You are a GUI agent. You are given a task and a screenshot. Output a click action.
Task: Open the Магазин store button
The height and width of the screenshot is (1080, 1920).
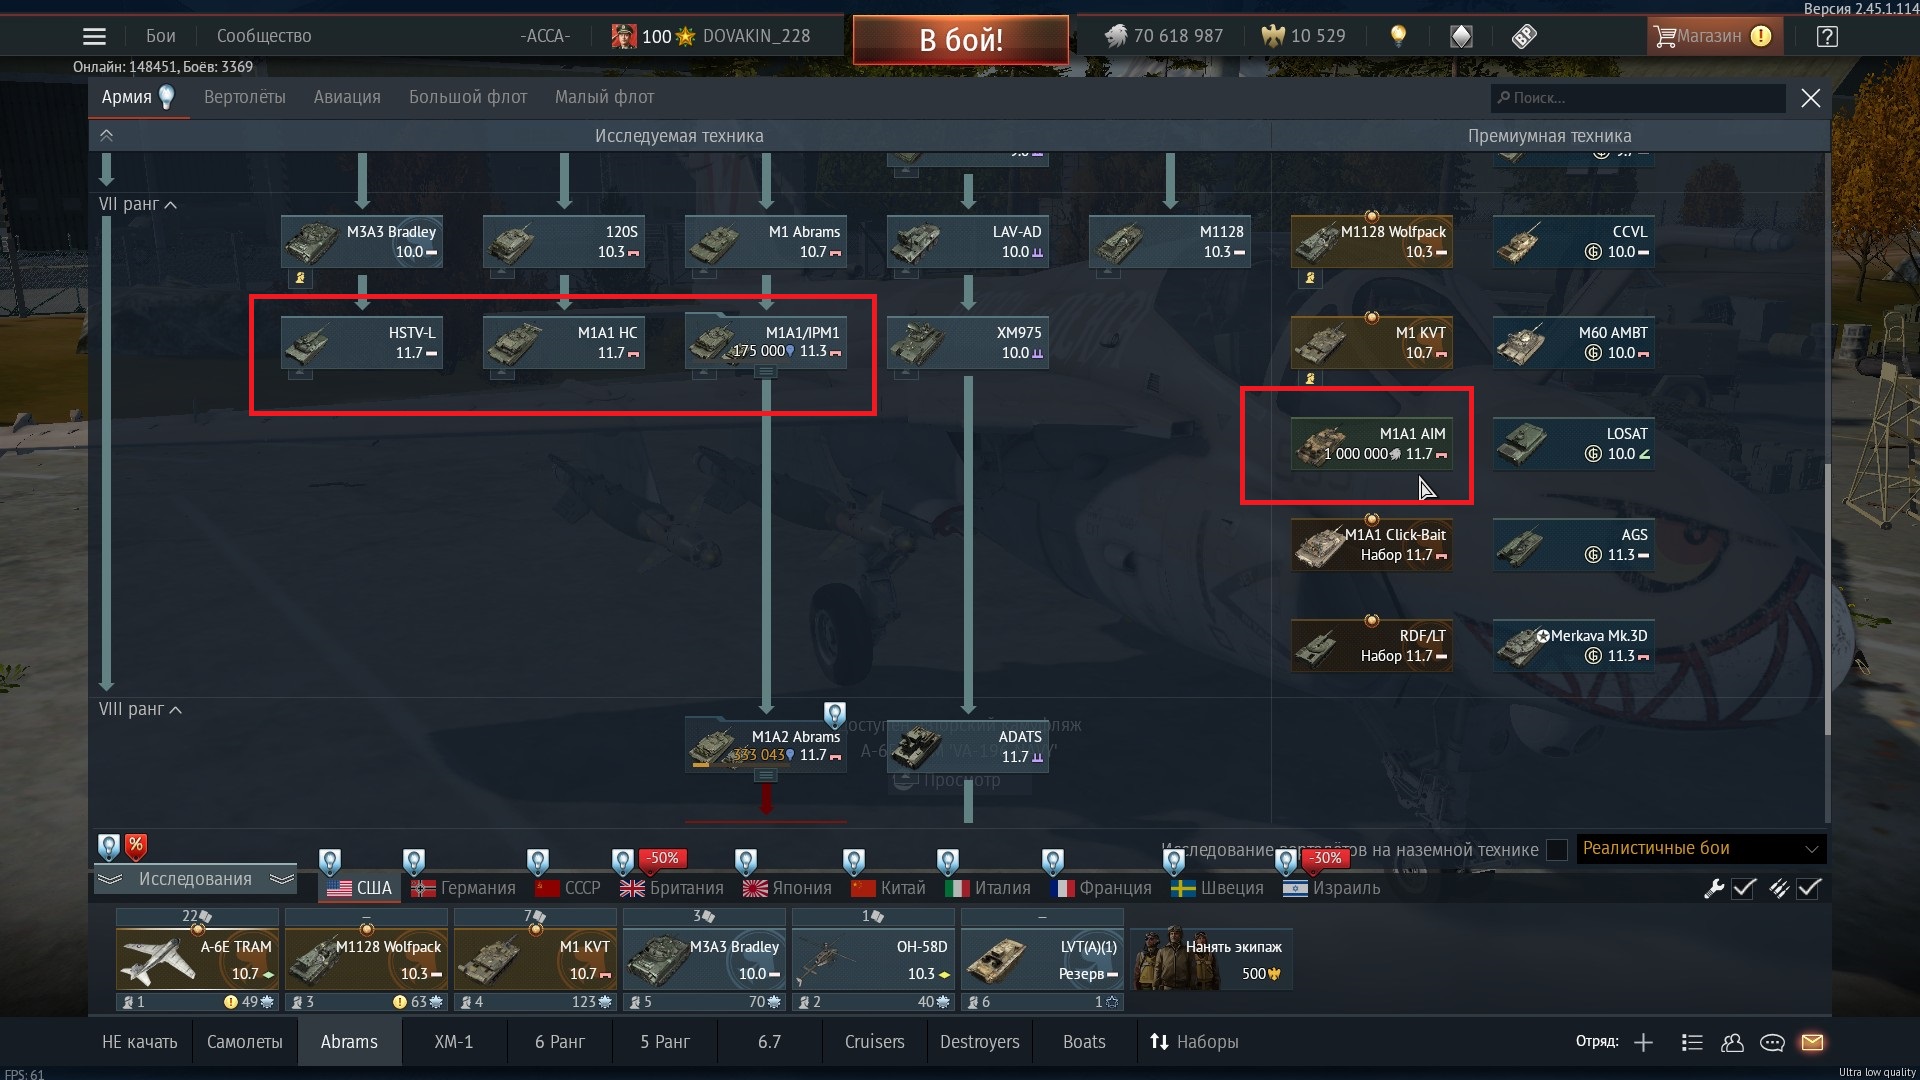point(1711,37)
